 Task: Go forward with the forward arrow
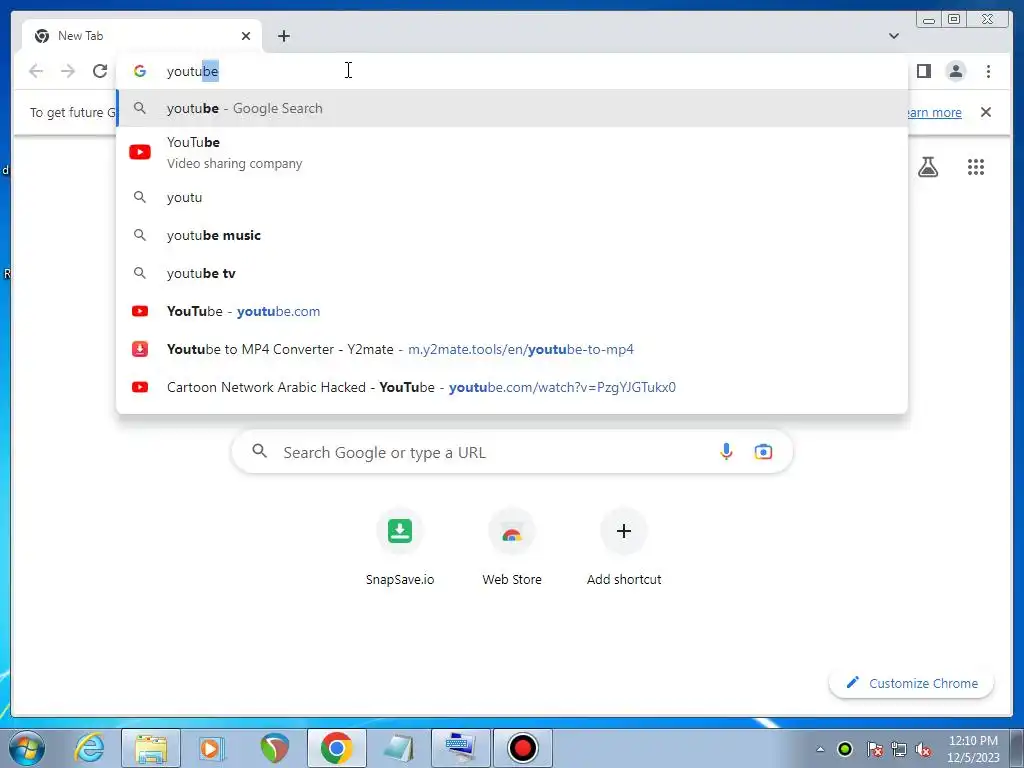point(68,71)
